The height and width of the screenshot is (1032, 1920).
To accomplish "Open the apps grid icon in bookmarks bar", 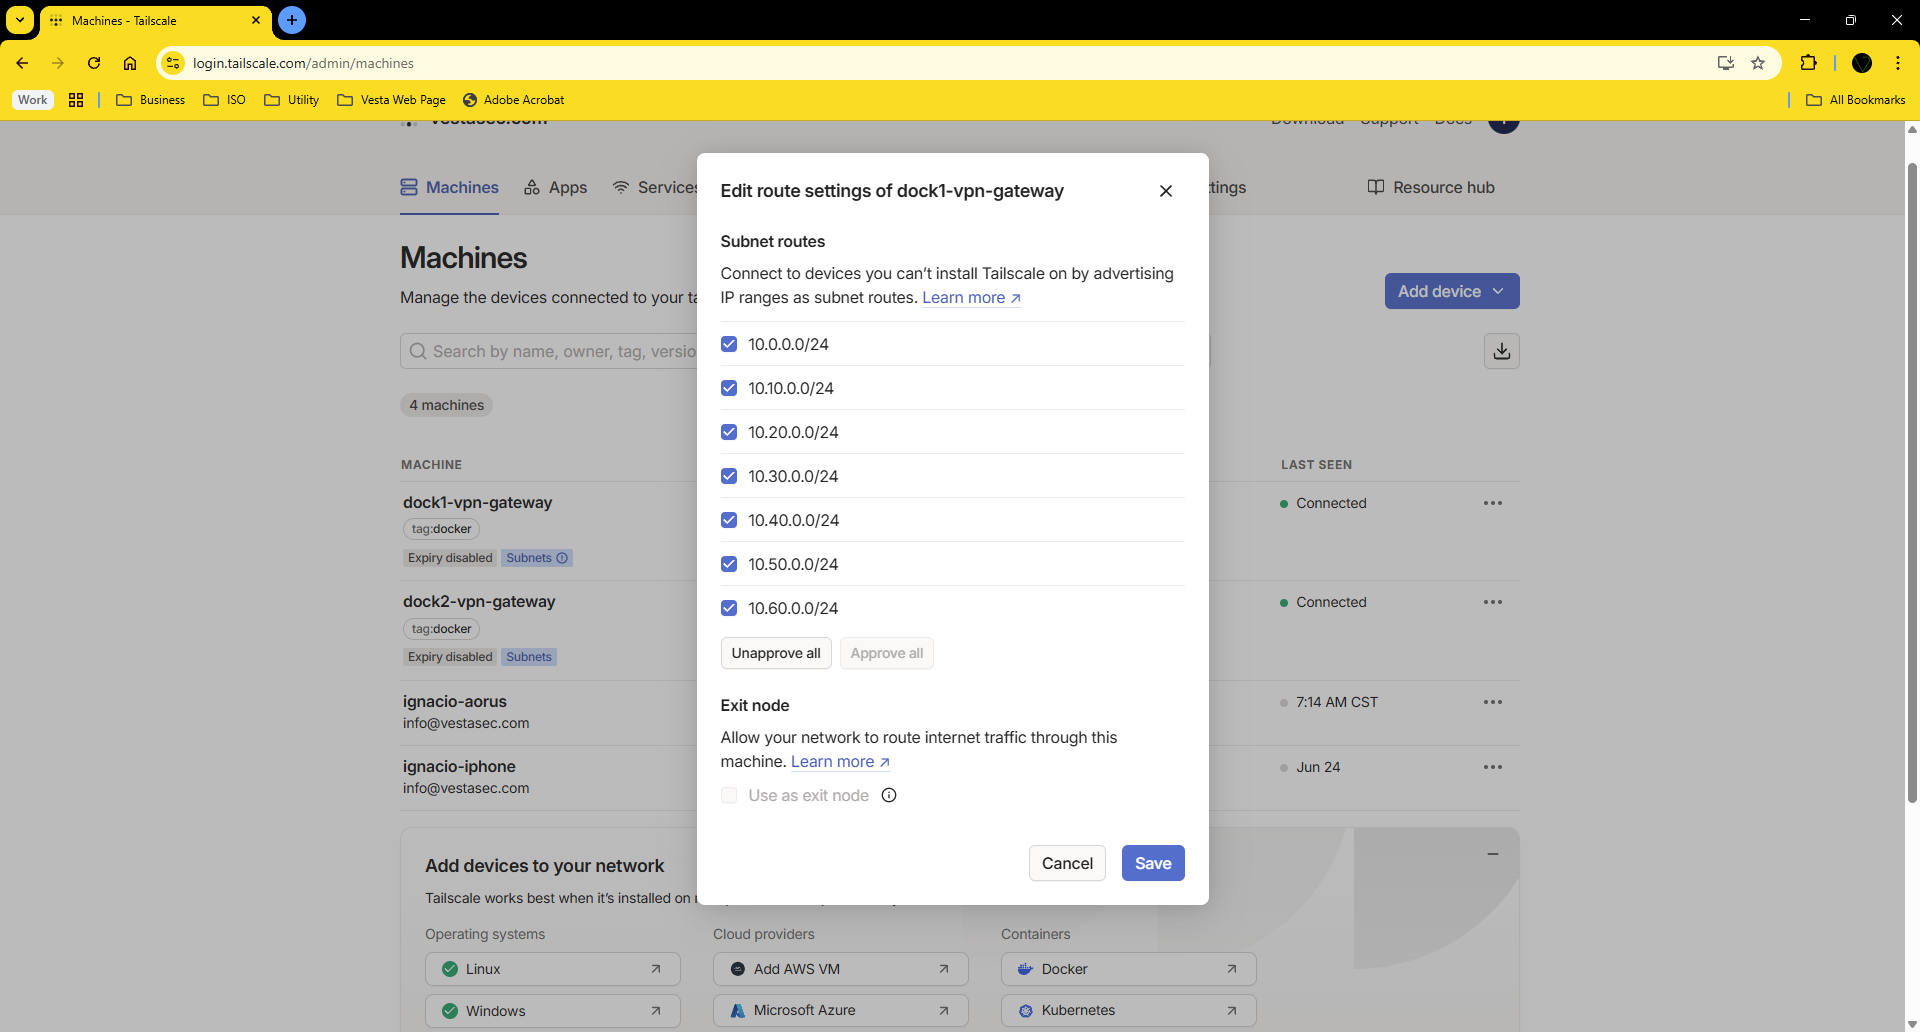I will tap(76, 100).
